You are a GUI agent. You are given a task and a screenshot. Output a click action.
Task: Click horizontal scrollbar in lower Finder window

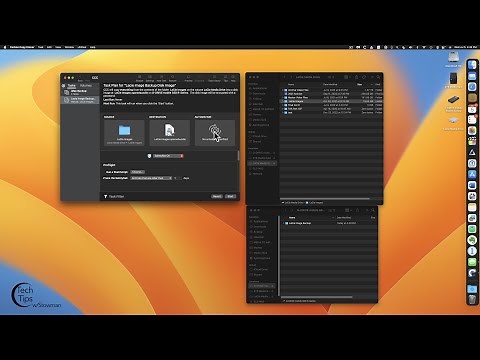(x=317, y=297)
